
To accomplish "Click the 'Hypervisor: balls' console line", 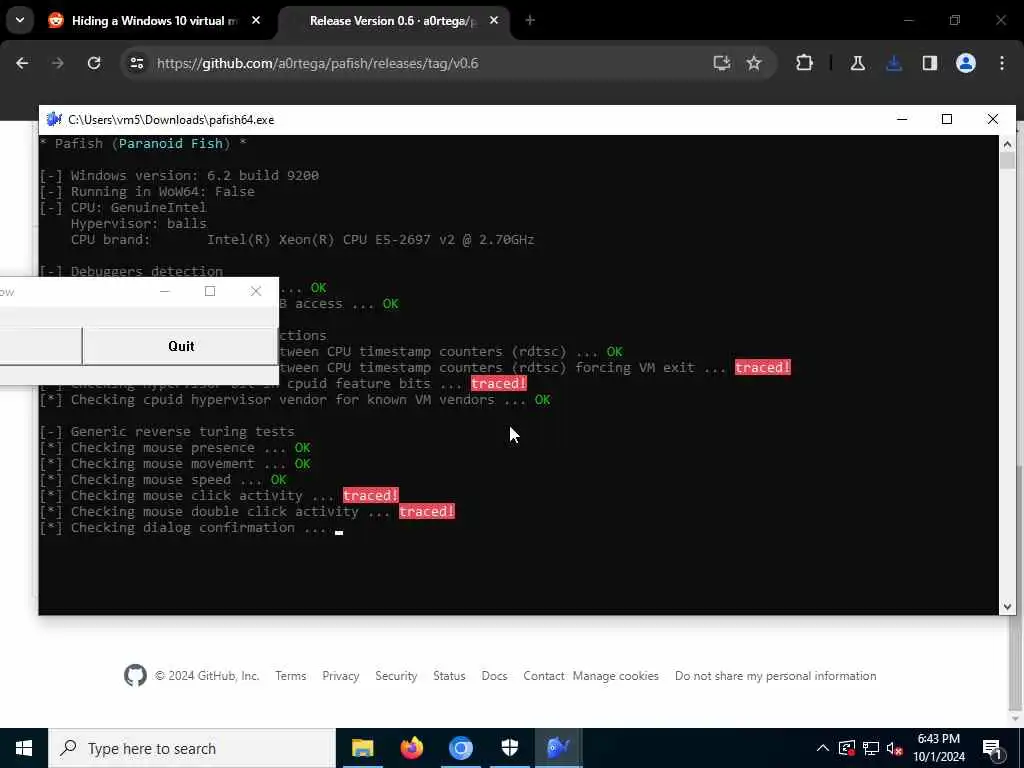I will click(138, 223).
